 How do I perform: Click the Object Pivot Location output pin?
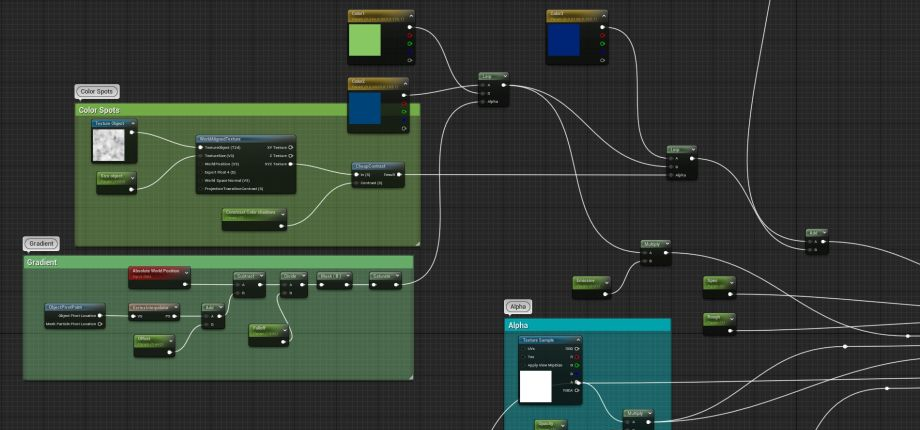[100, 316]
